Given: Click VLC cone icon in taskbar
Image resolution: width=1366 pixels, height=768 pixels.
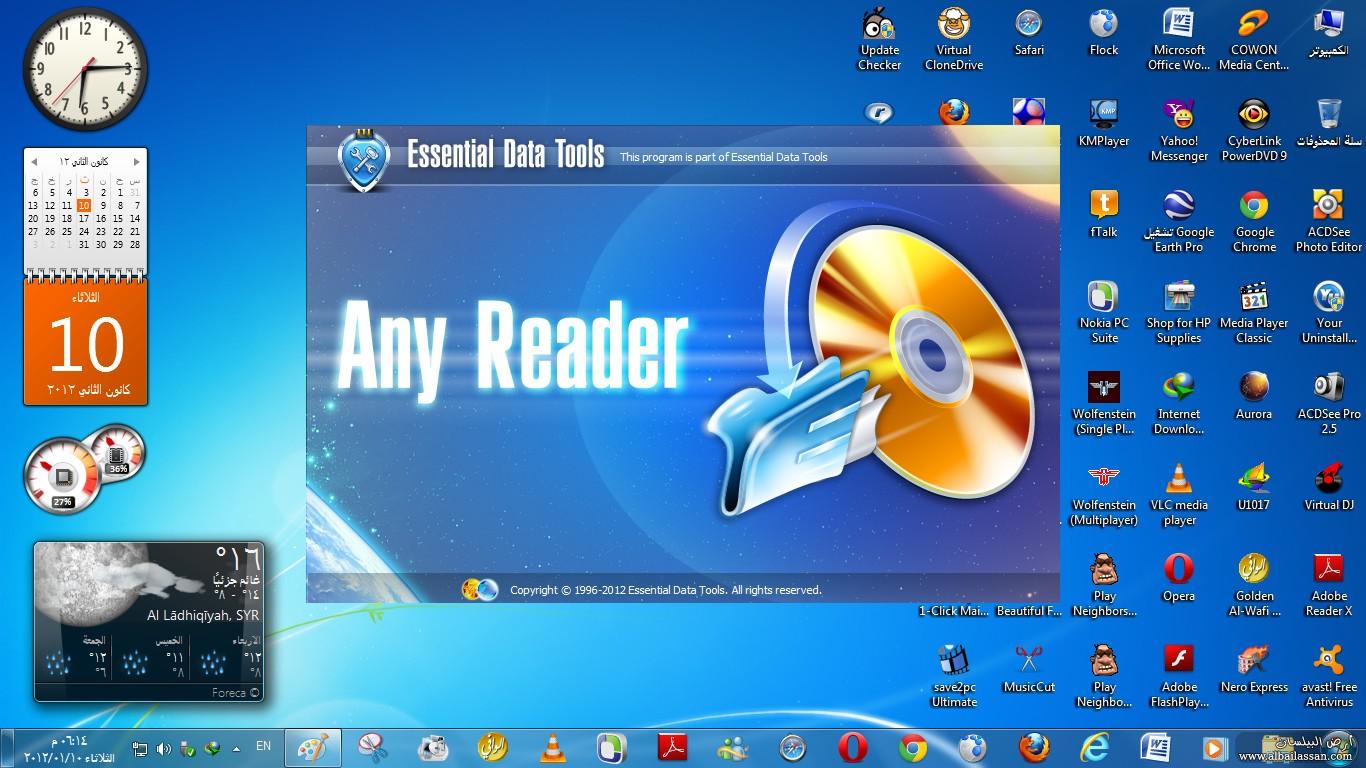Looking at the screenshot, I should (x=552, y=748).
